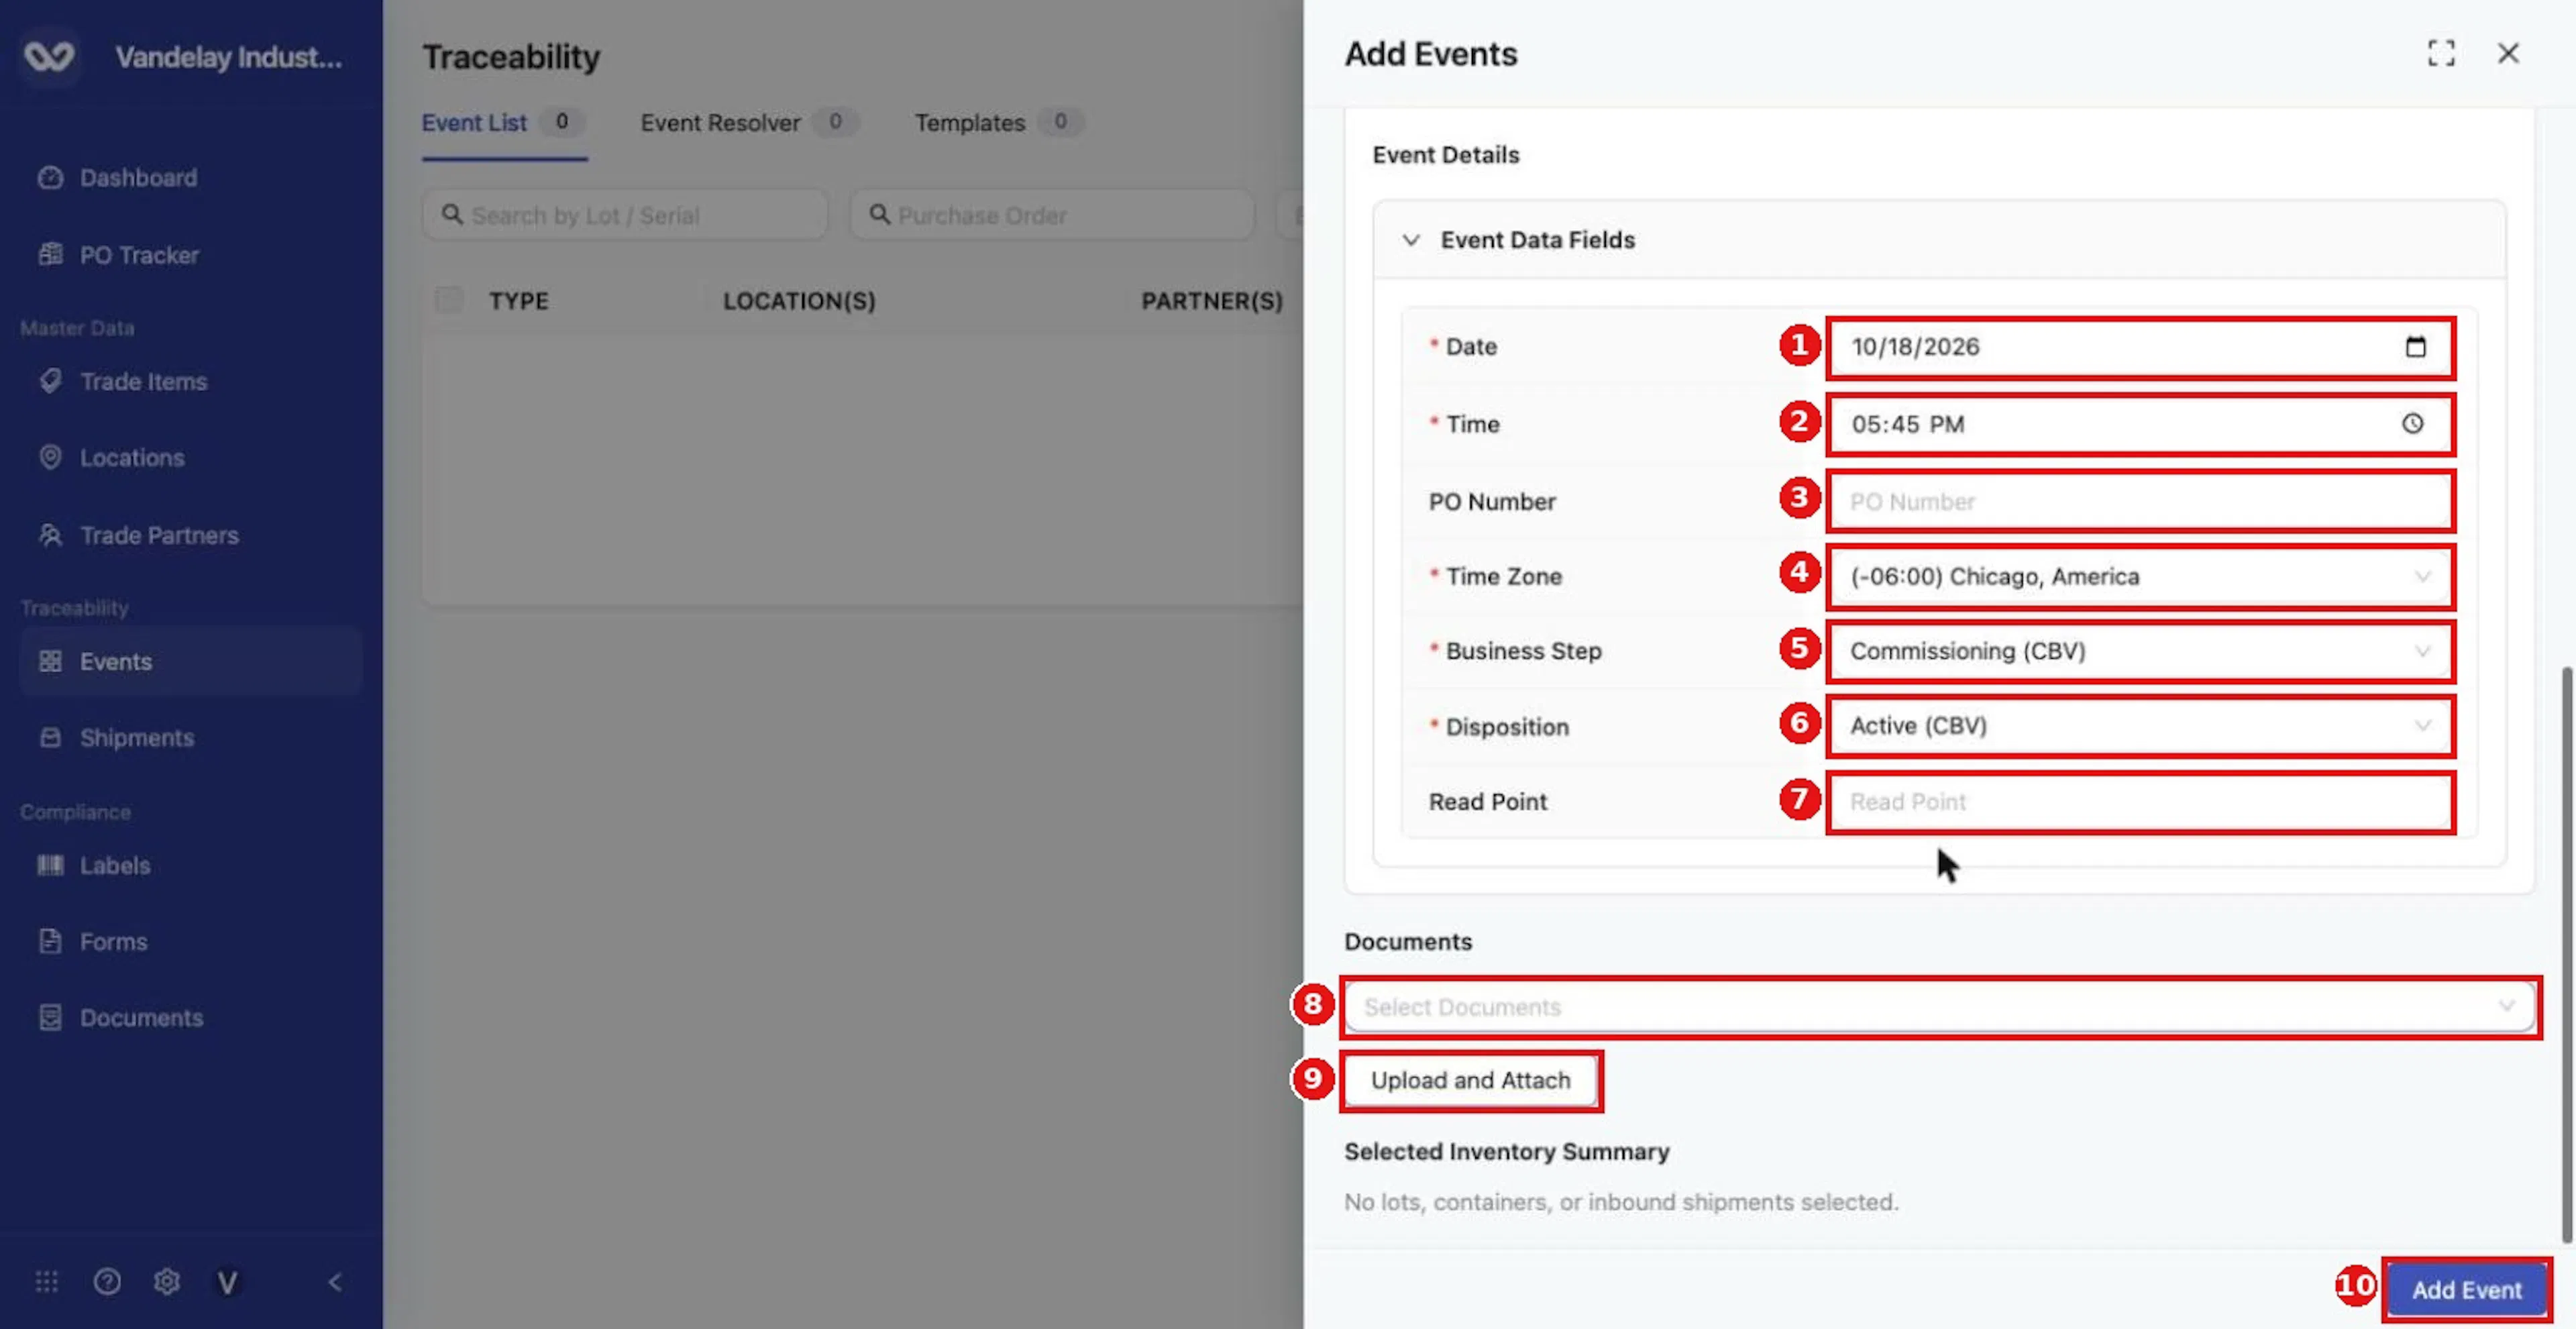Focus the Read Point input field
The height and width of the screenshot is (1329, 2576).
(2140, 802)
